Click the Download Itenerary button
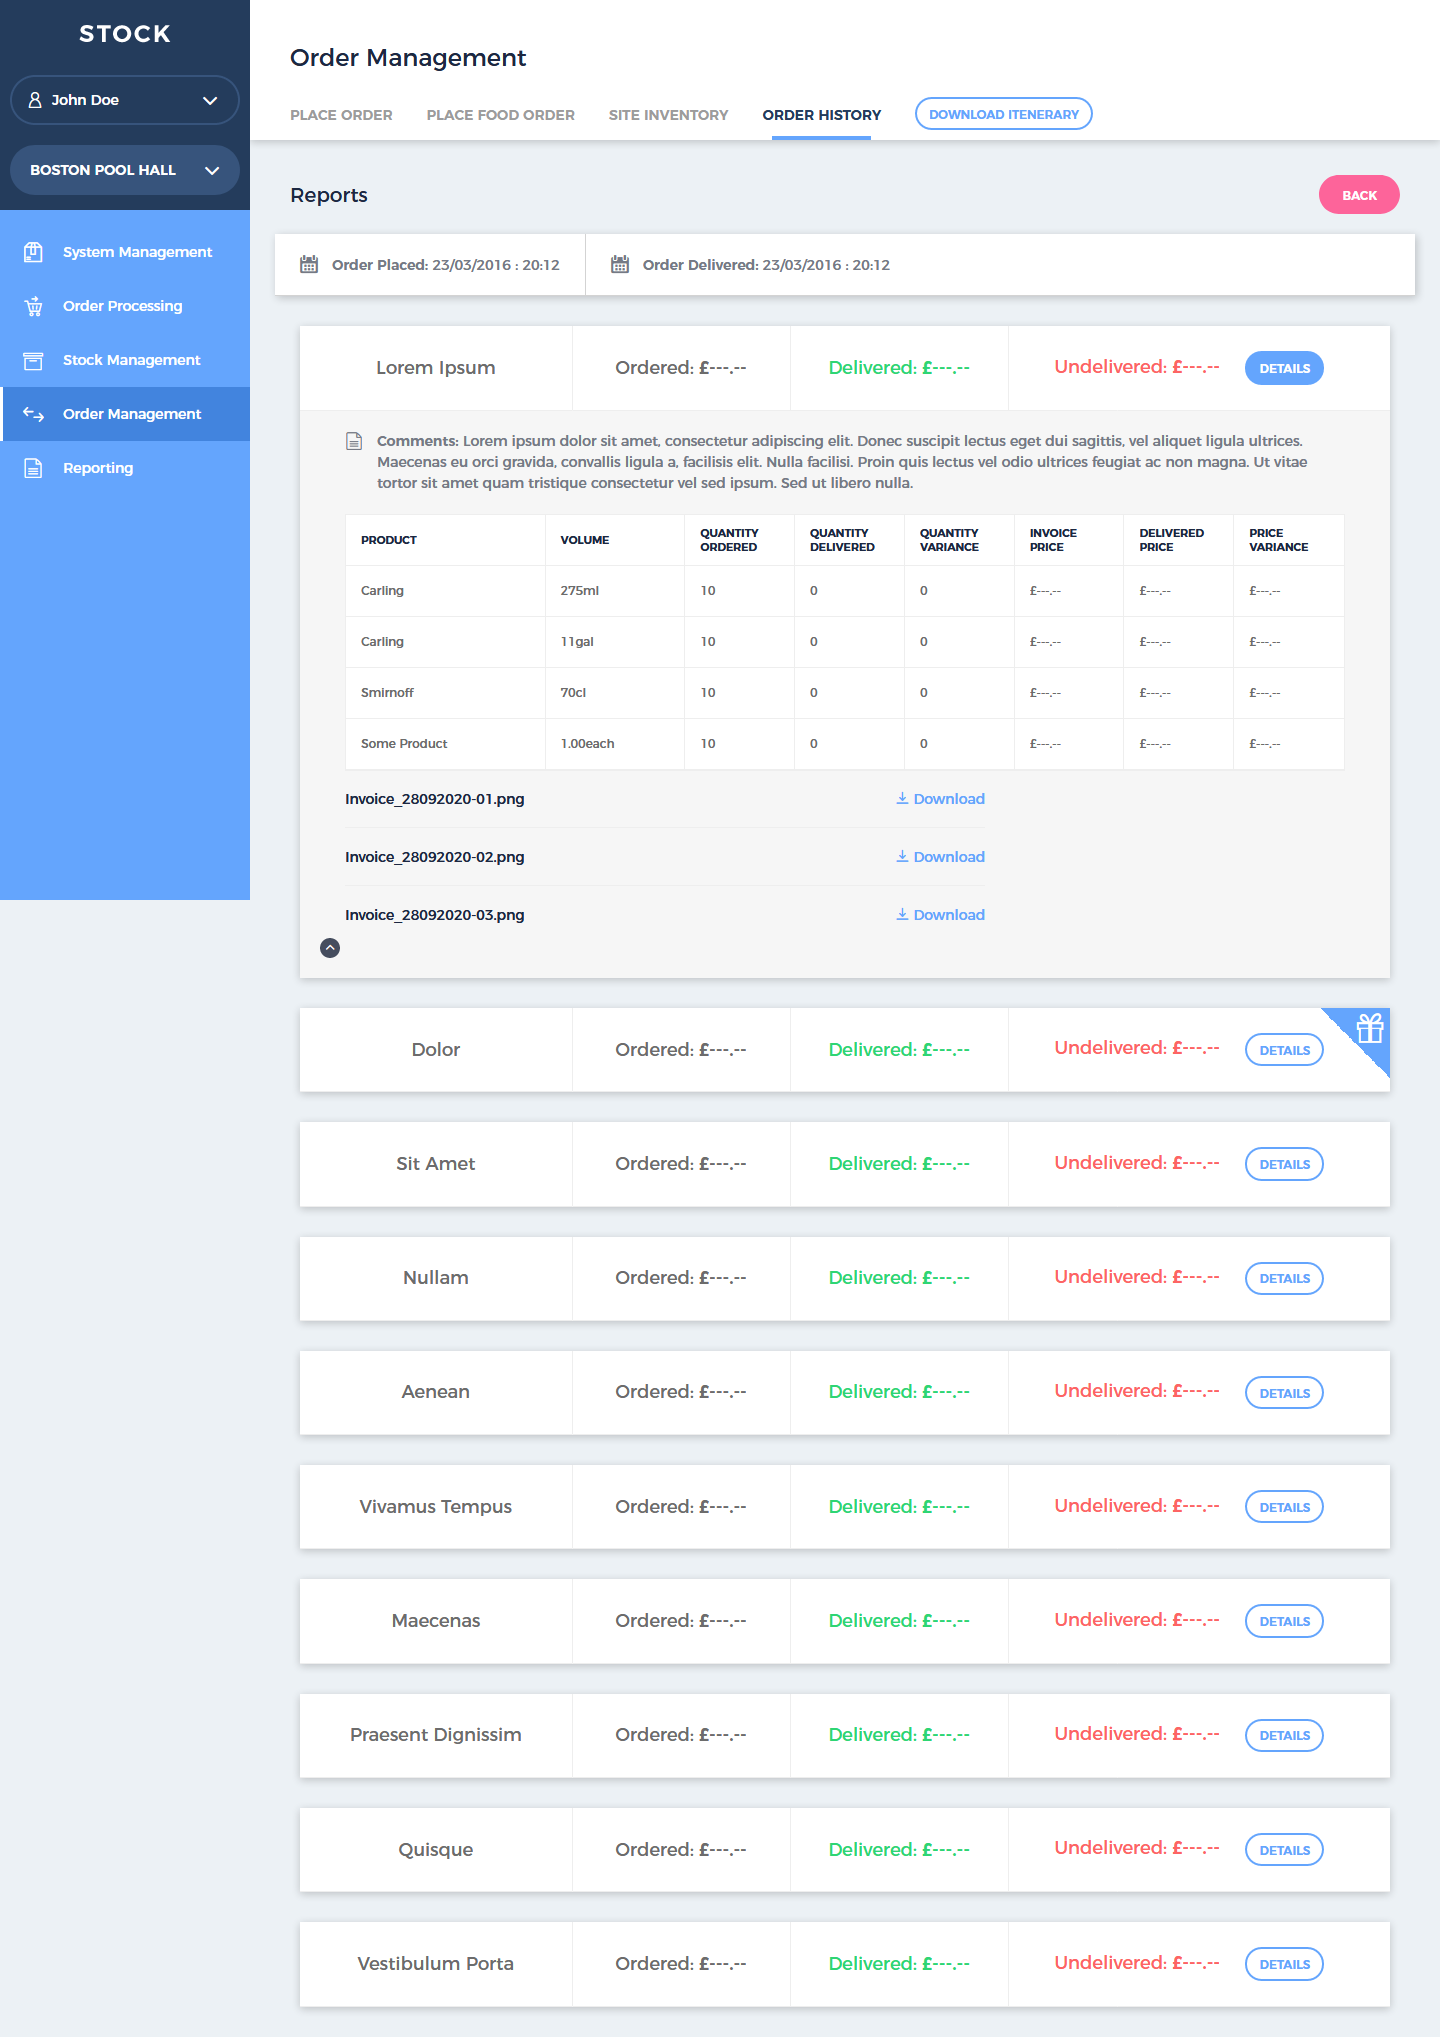This screenshot has width=1440, height=2037. [1003, 114]
